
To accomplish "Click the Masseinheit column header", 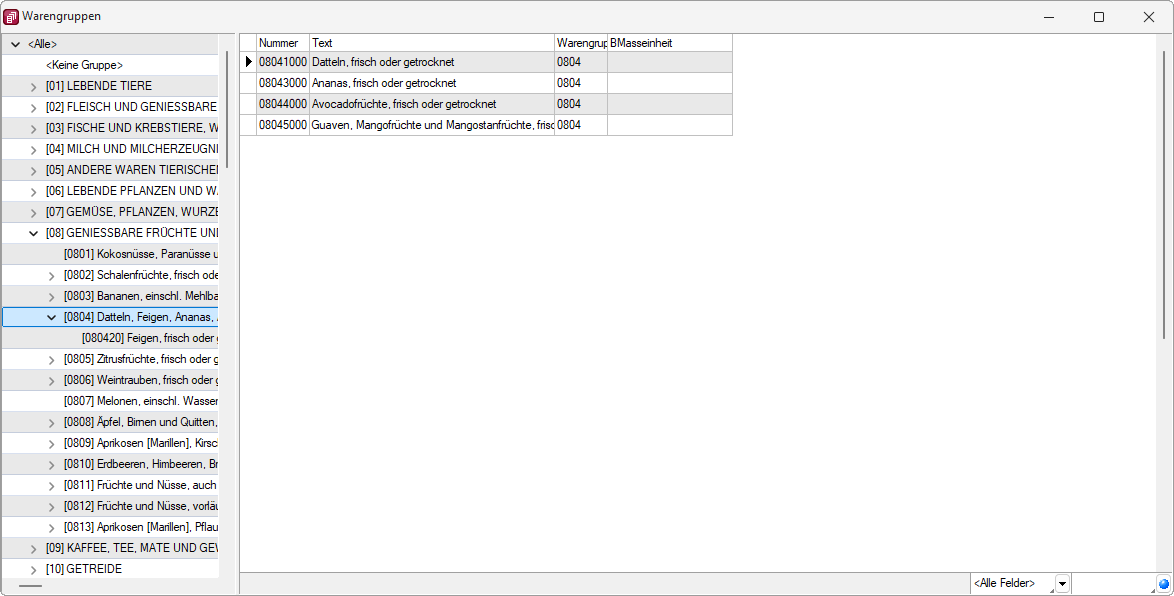I will click(669, 43).
